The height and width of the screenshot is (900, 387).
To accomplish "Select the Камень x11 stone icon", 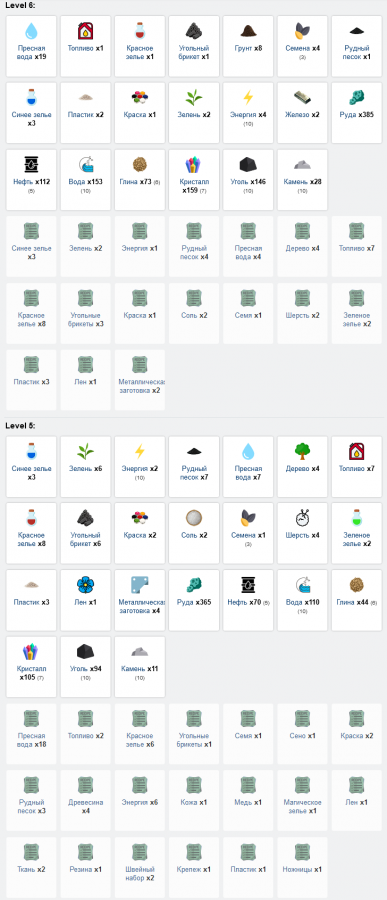I will tap(140, 652).
